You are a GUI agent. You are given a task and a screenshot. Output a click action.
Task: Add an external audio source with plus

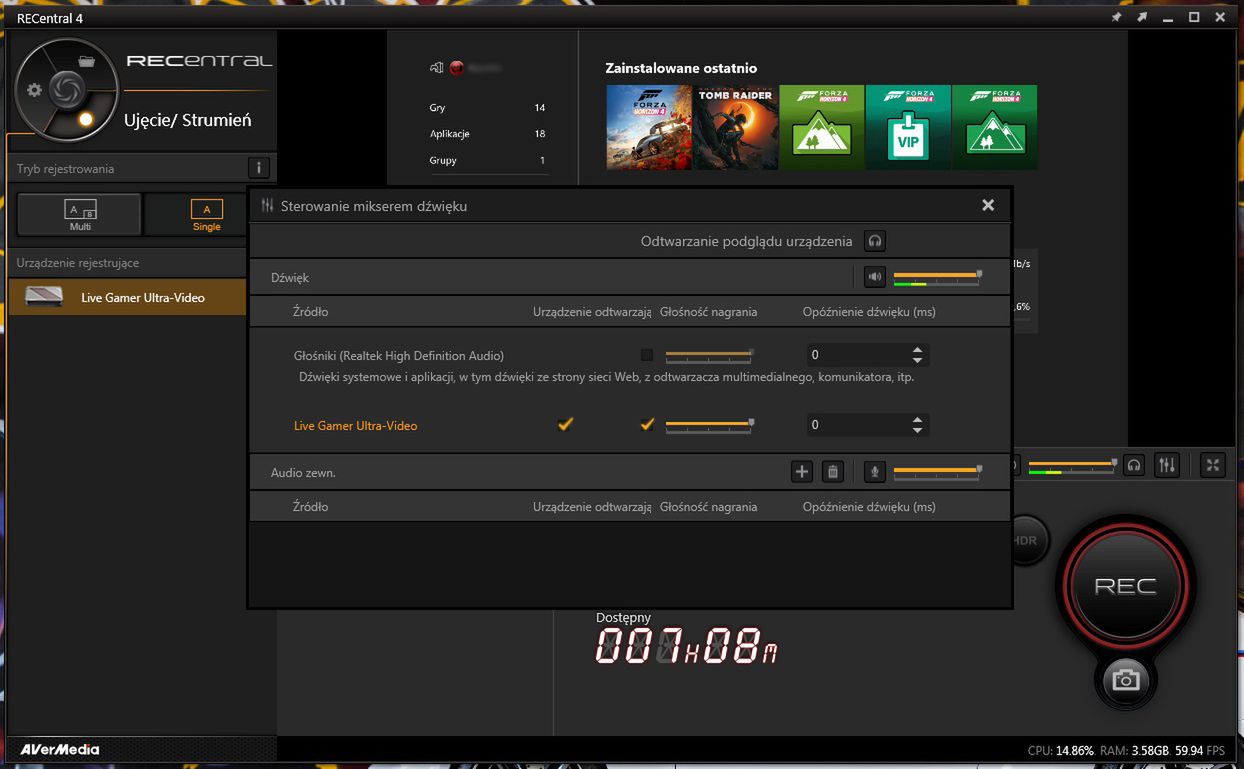pos(801,471)
